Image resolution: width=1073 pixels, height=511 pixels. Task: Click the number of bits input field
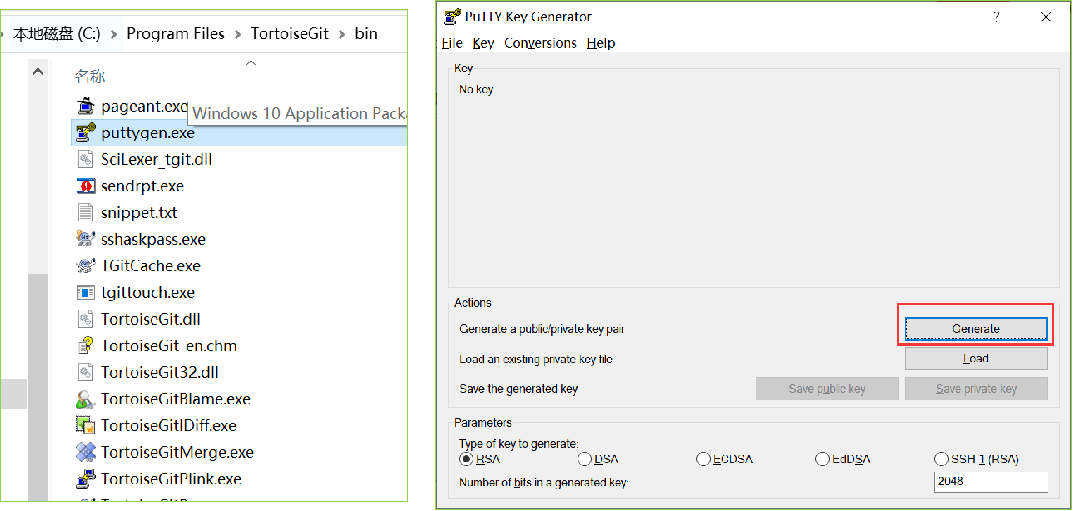pyautogui.click(x=991, y=481)
